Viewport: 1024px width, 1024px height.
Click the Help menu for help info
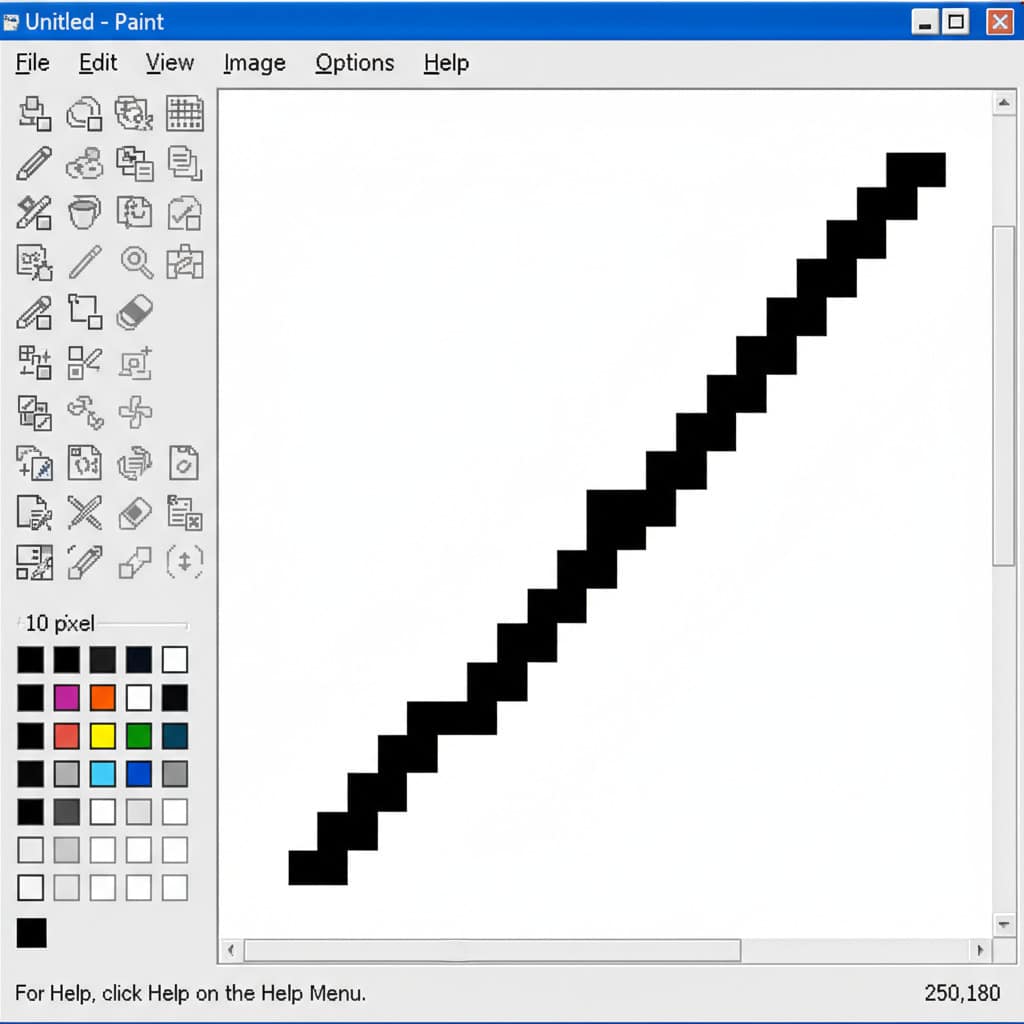pyautogui.click(x=446, y=62)
